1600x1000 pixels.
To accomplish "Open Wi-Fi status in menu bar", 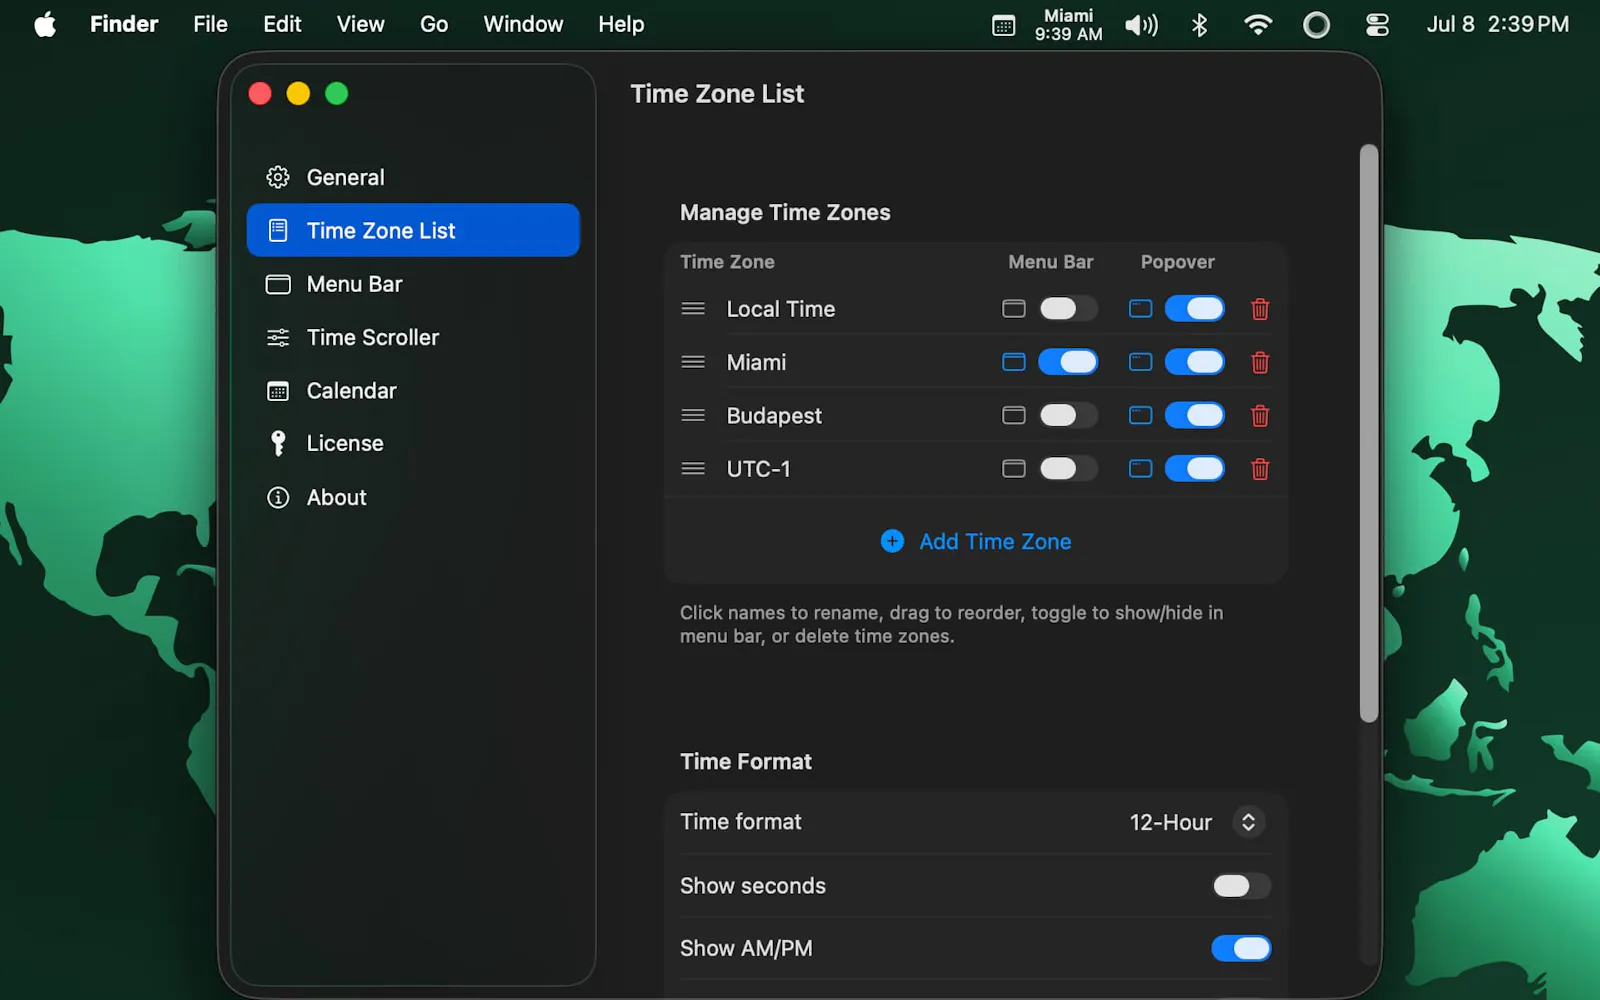I will 1258,25.
